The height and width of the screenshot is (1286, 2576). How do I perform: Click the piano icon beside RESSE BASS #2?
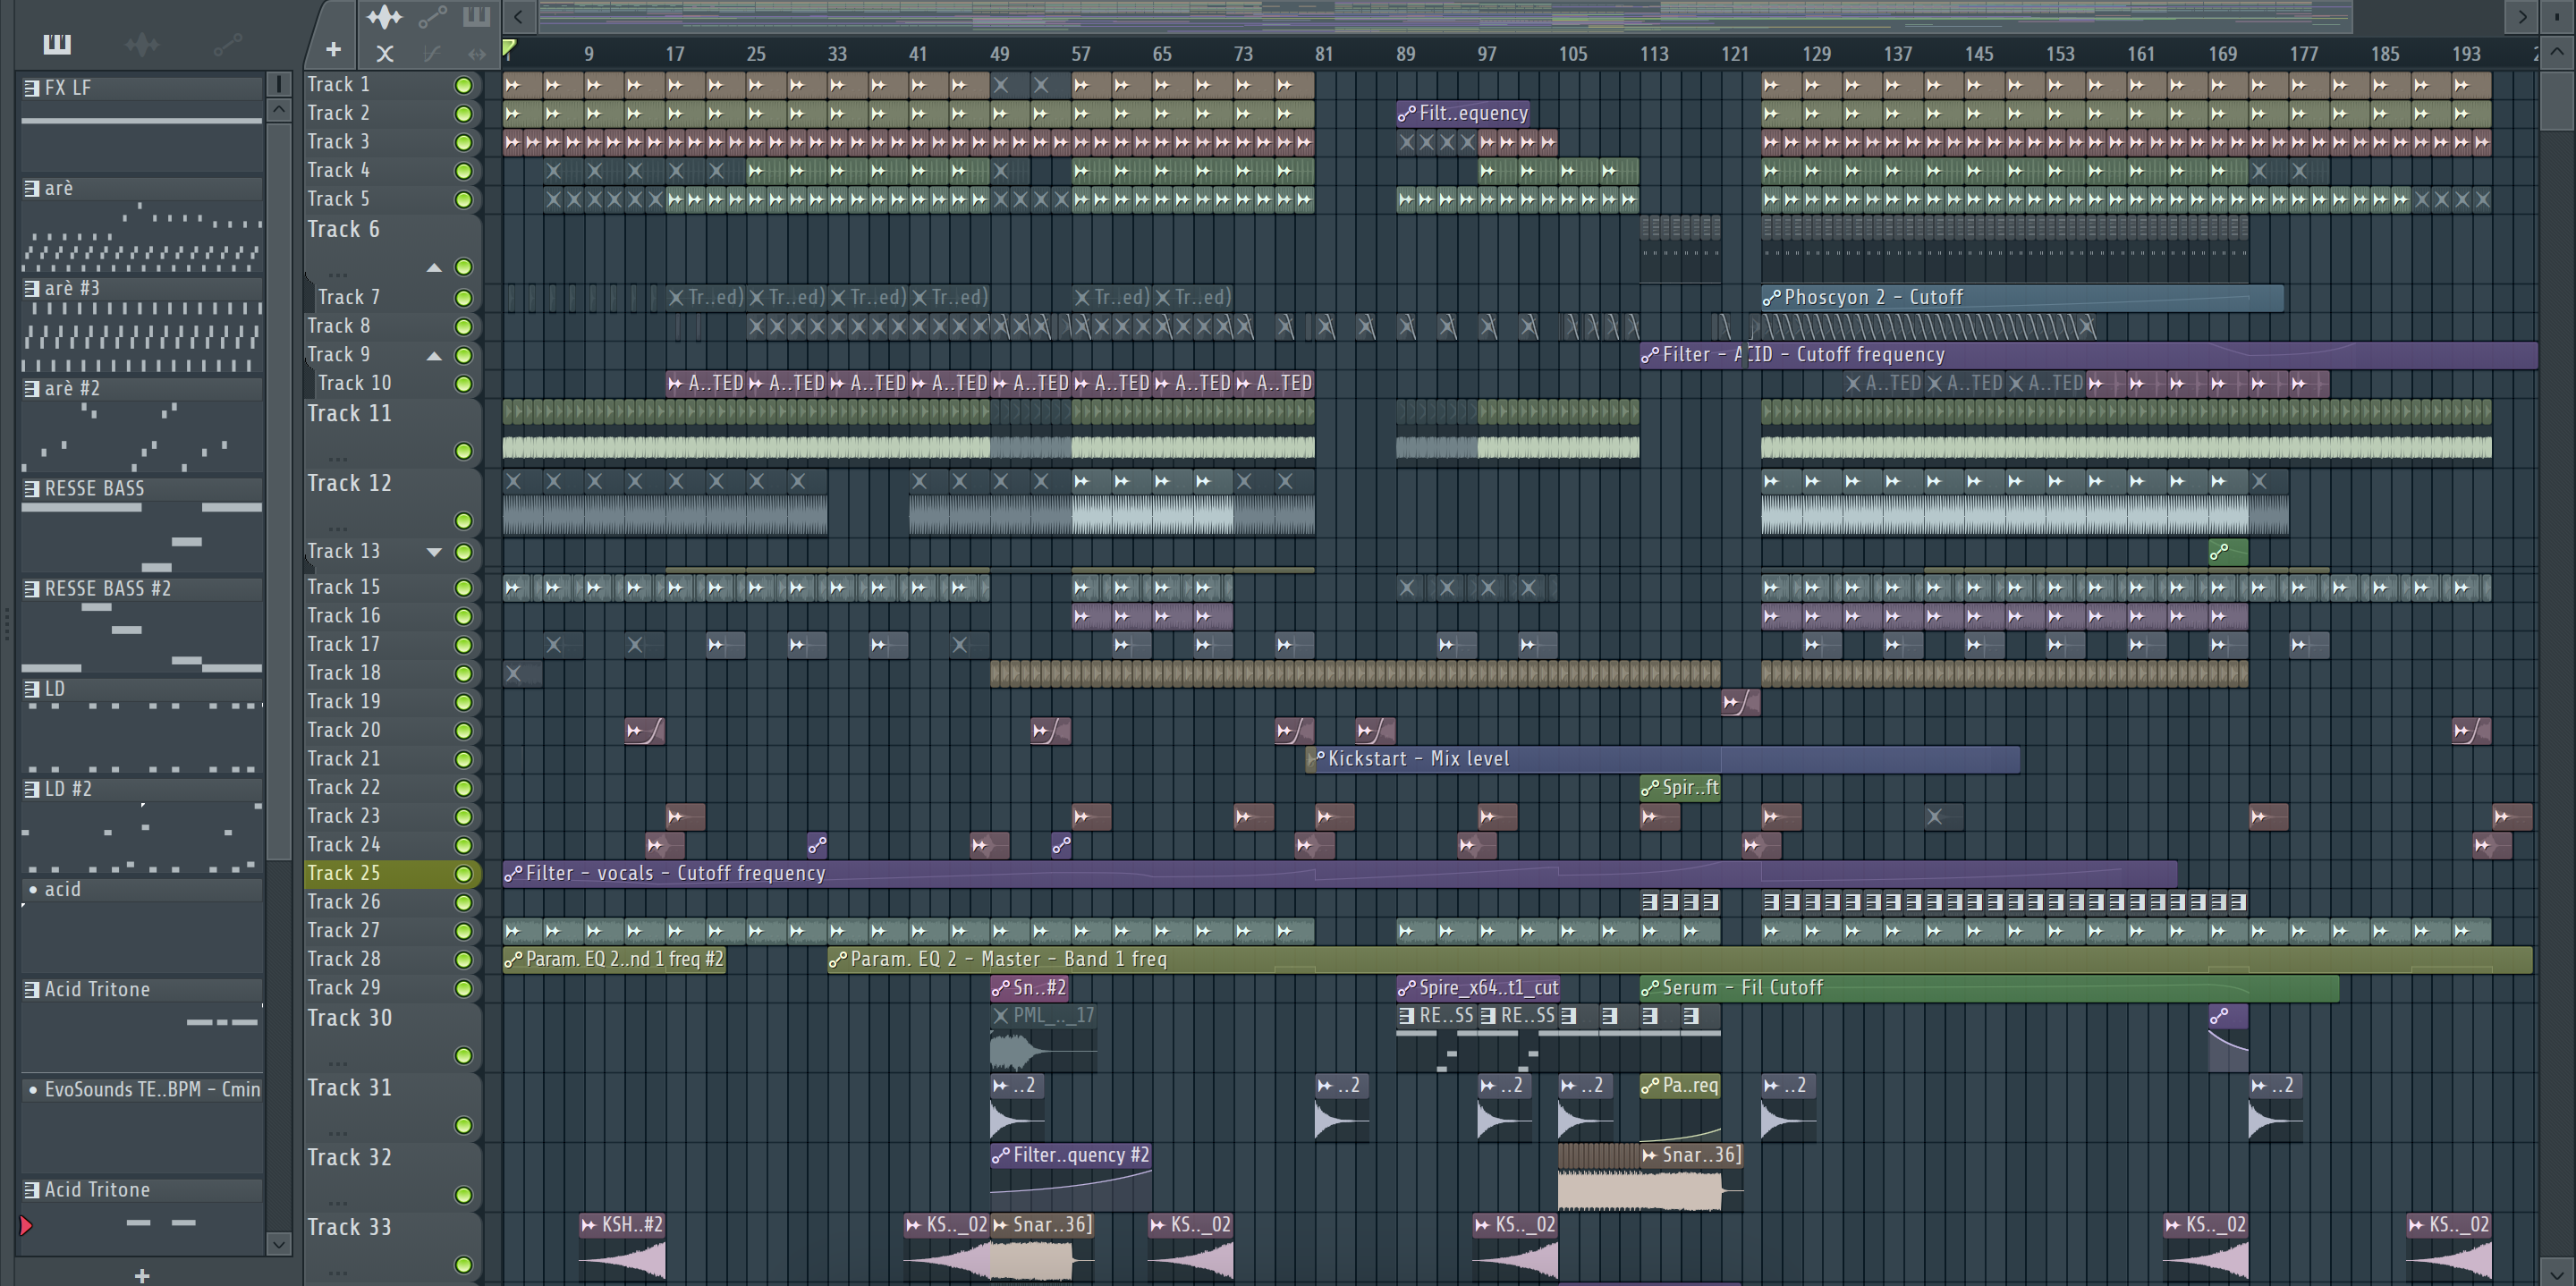(x=32, y=589)
